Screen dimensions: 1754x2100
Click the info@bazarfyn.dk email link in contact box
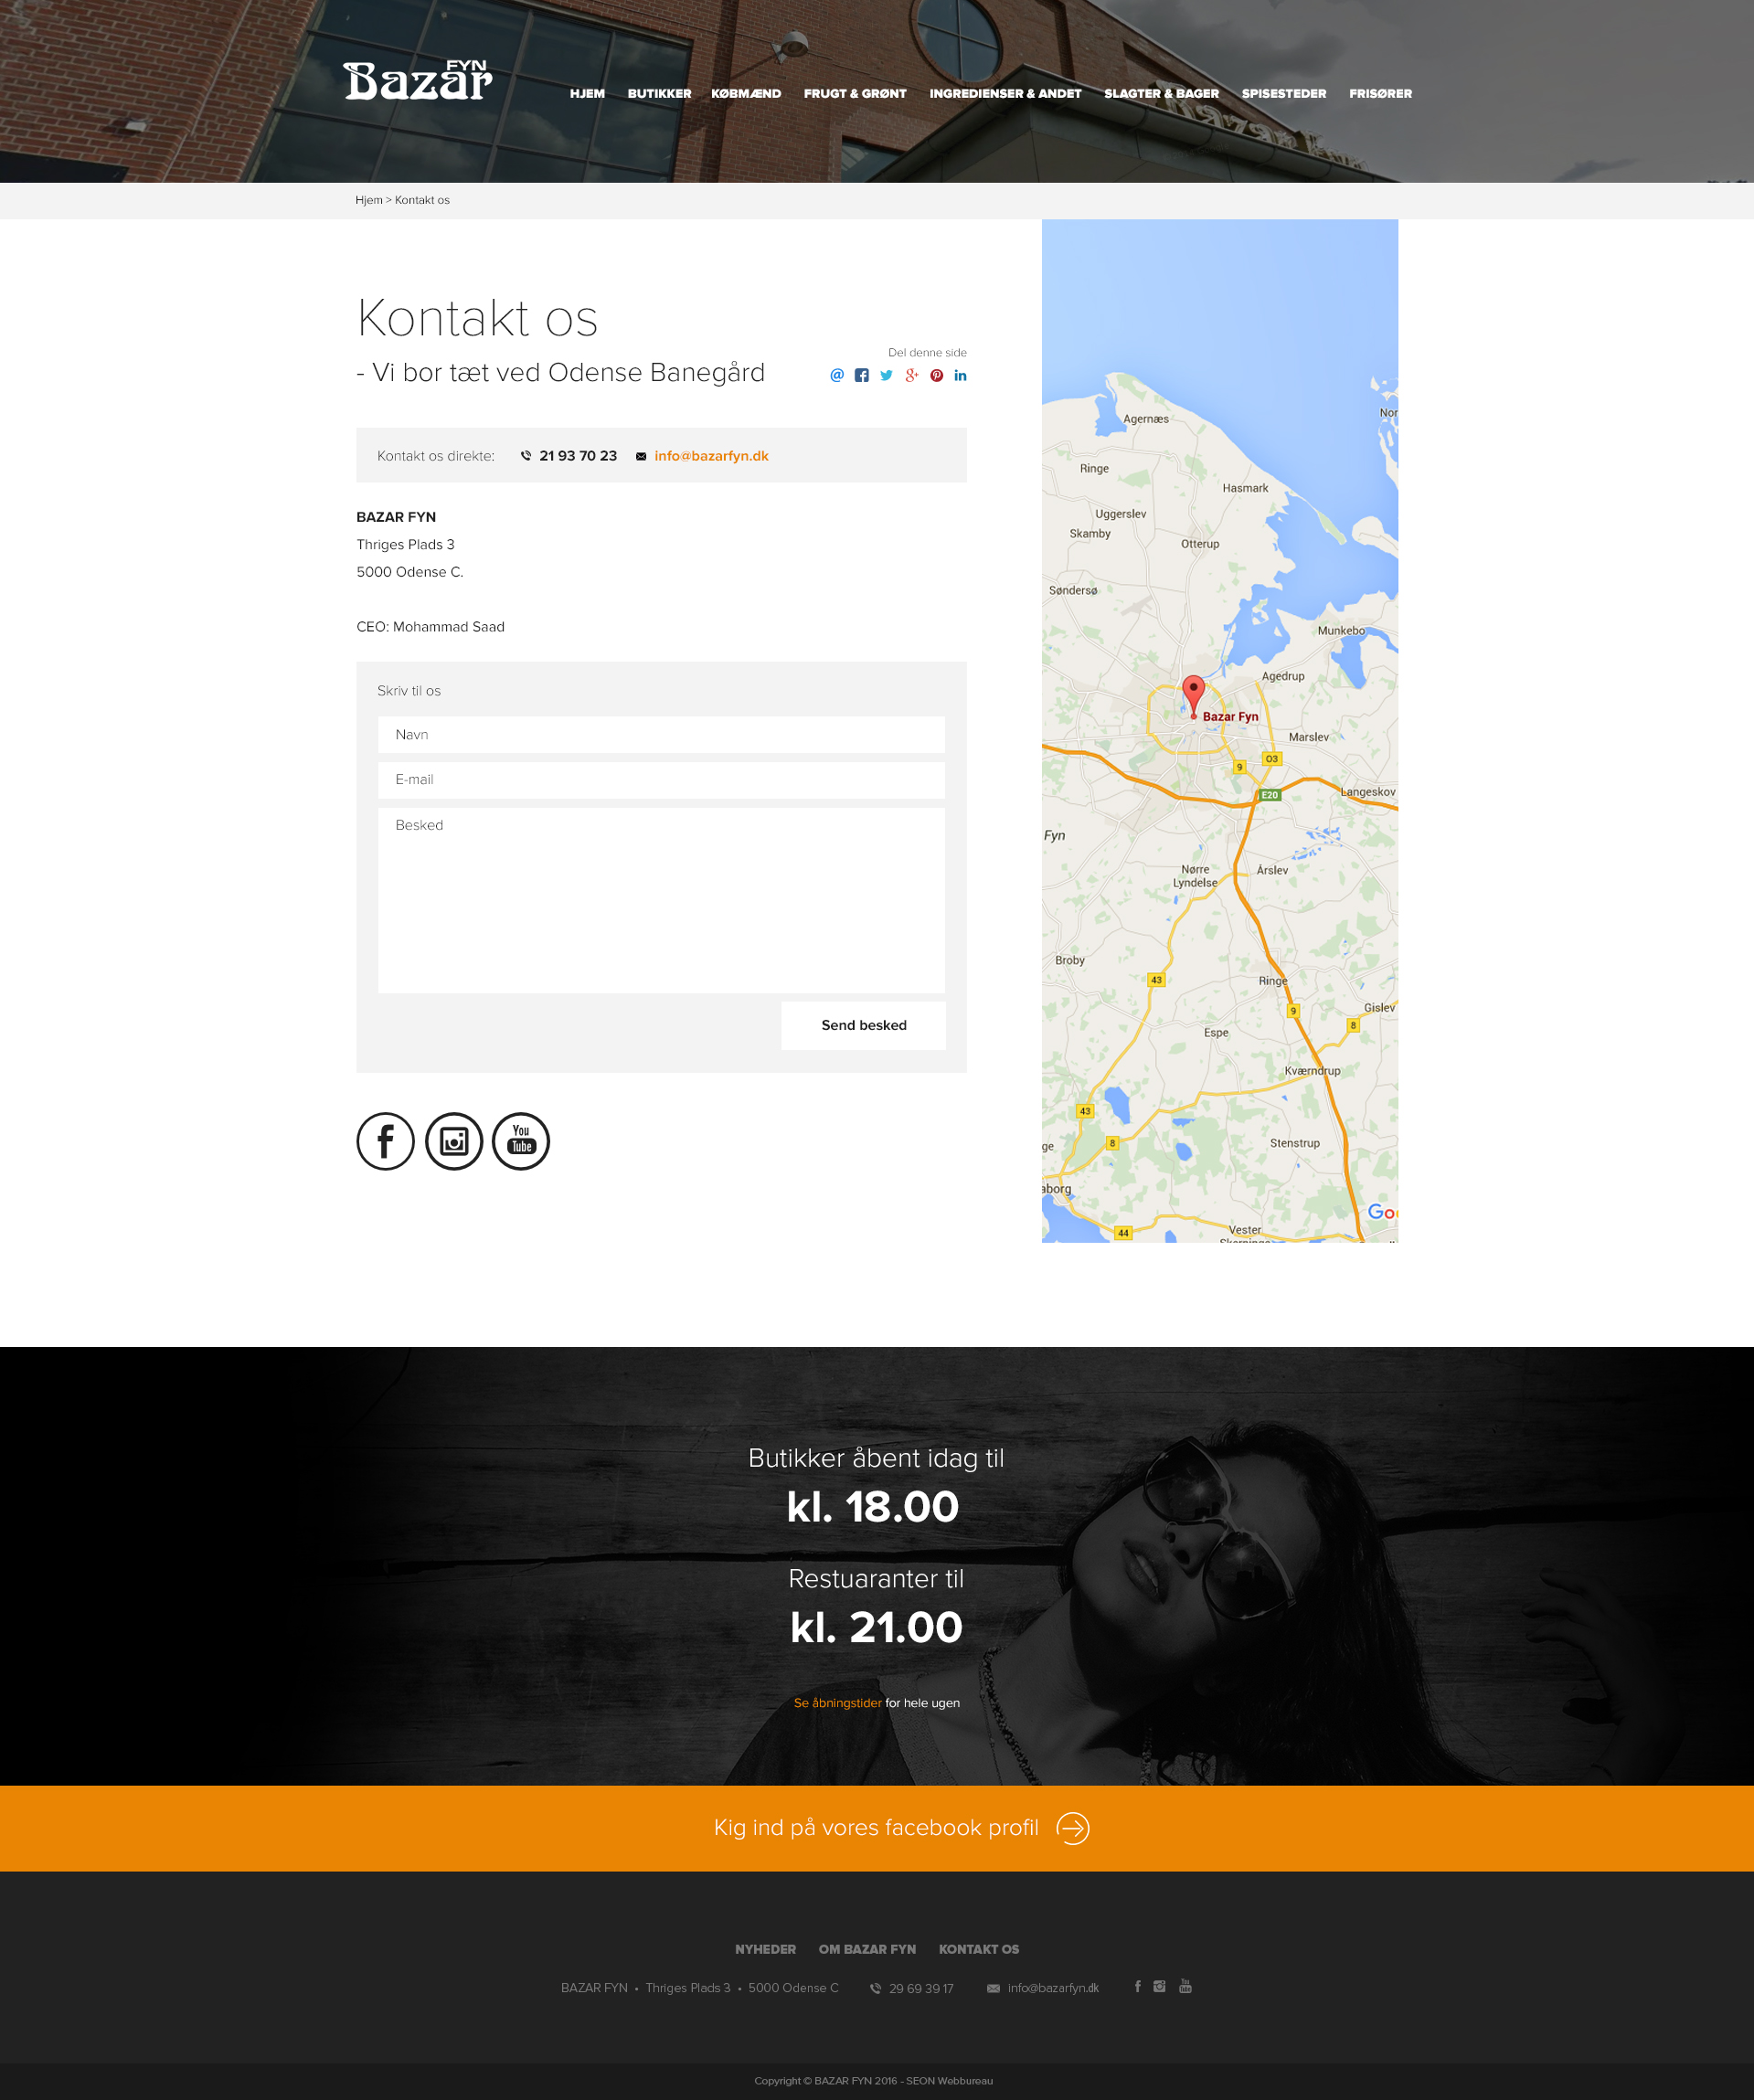(x=711, y=456)
